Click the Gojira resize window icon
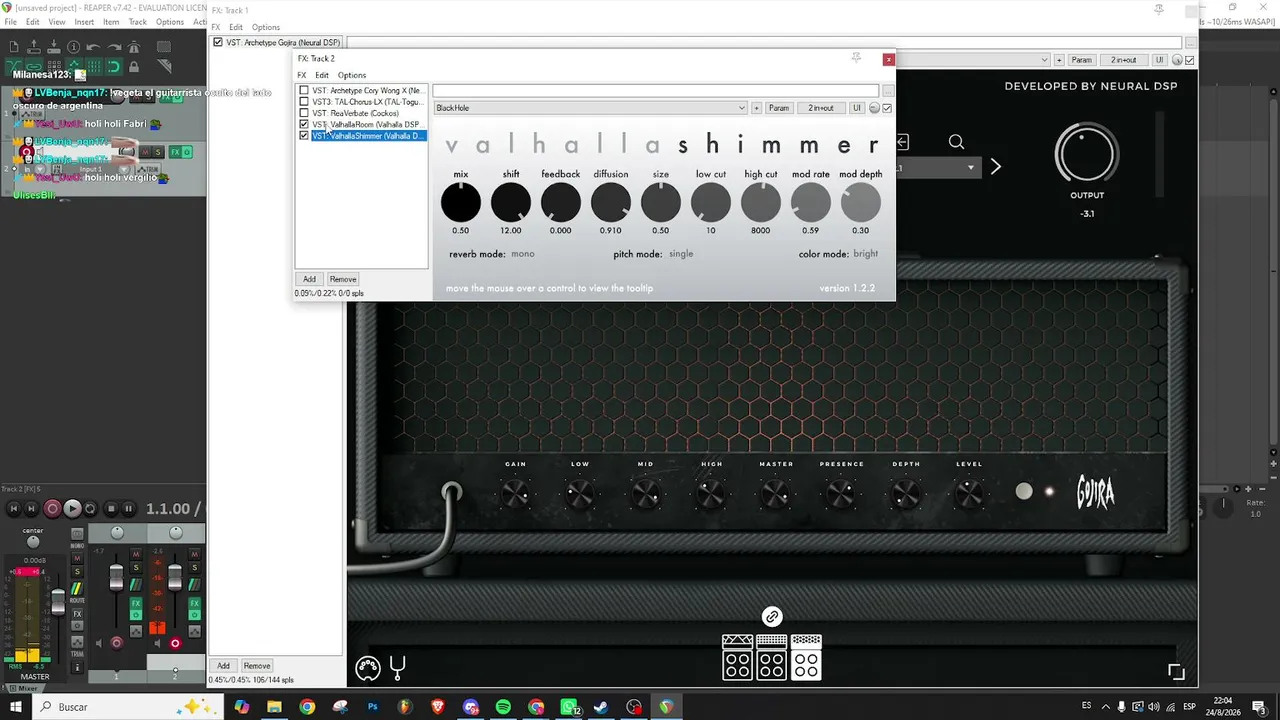The image size is (1280, 720). pyautogui.click(x=1176, y=672)
